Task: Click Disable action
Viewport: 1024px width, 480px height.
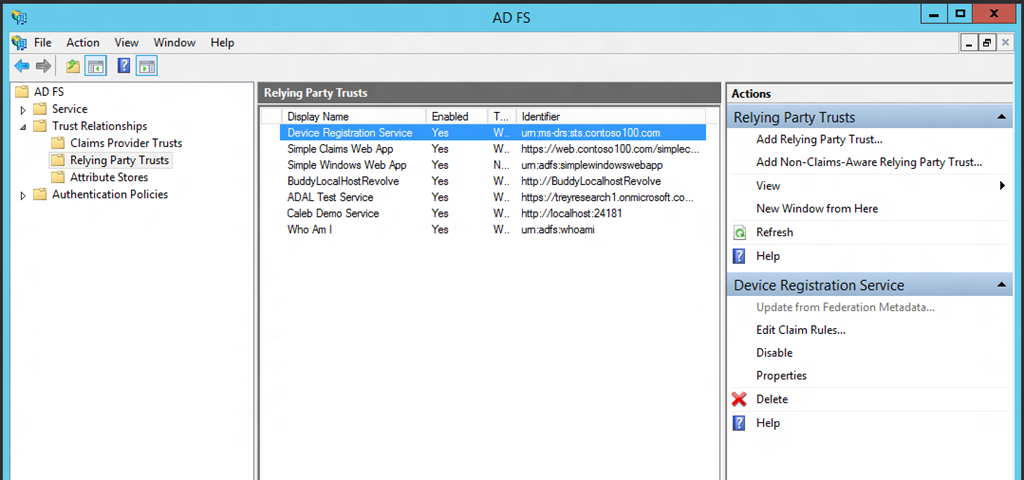Action: coord(775,353)
